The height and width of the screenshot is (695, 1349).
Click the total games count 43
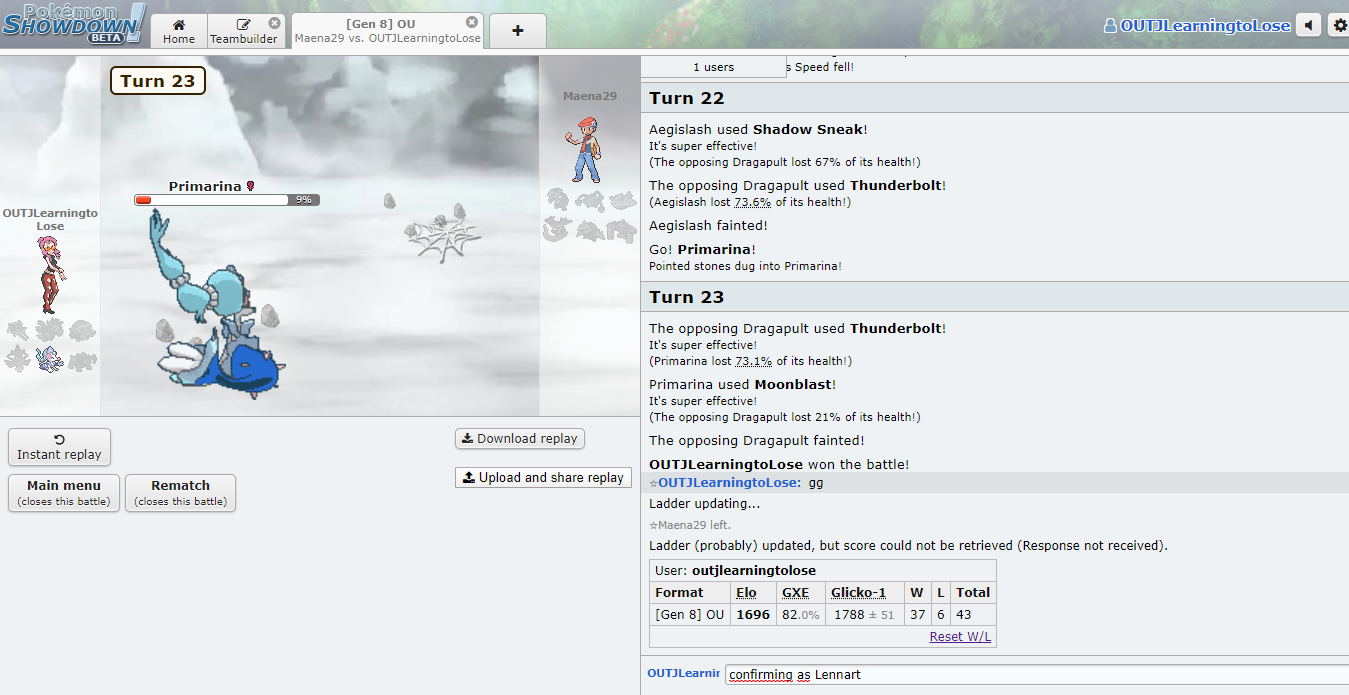[964, 615]
